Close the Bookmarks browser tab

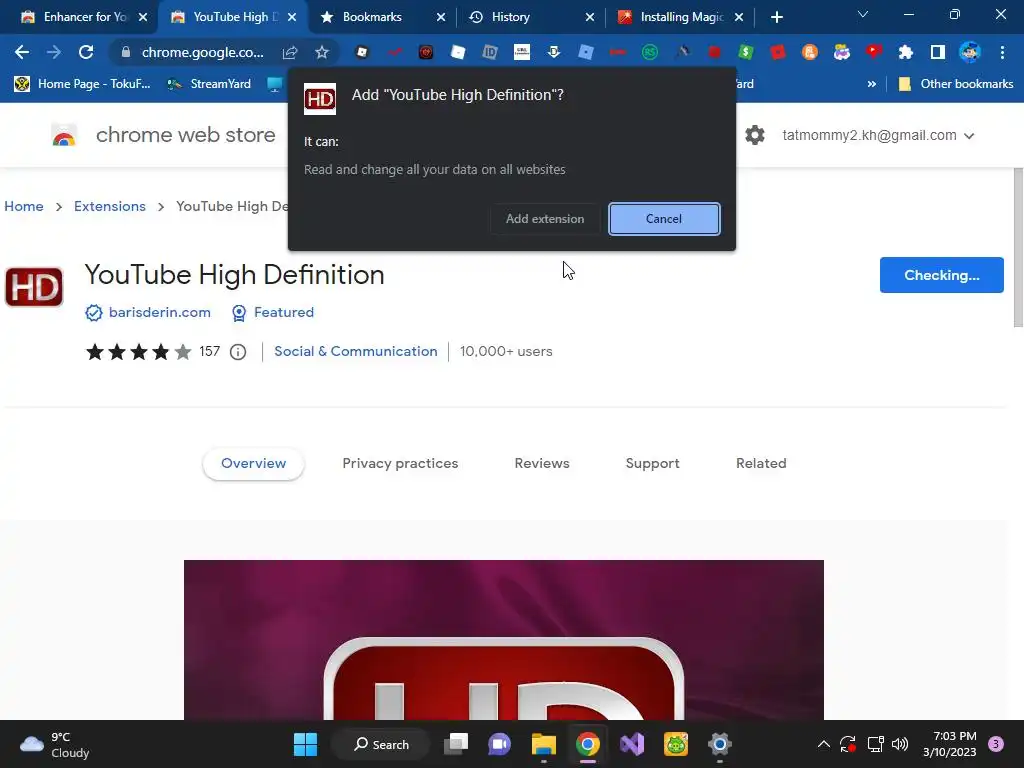click(x=441, y=17)
